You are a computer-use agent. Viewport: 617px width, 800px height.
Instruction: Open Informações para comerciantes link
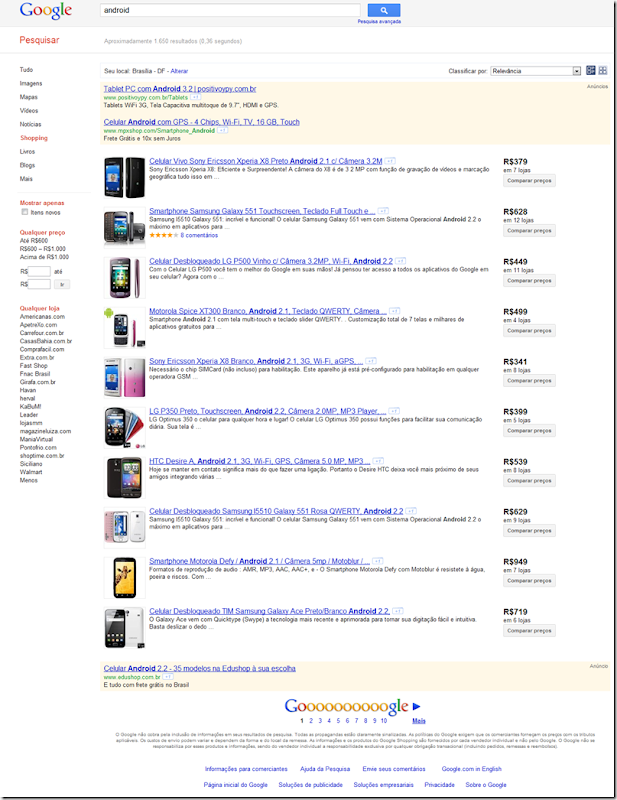246,769
